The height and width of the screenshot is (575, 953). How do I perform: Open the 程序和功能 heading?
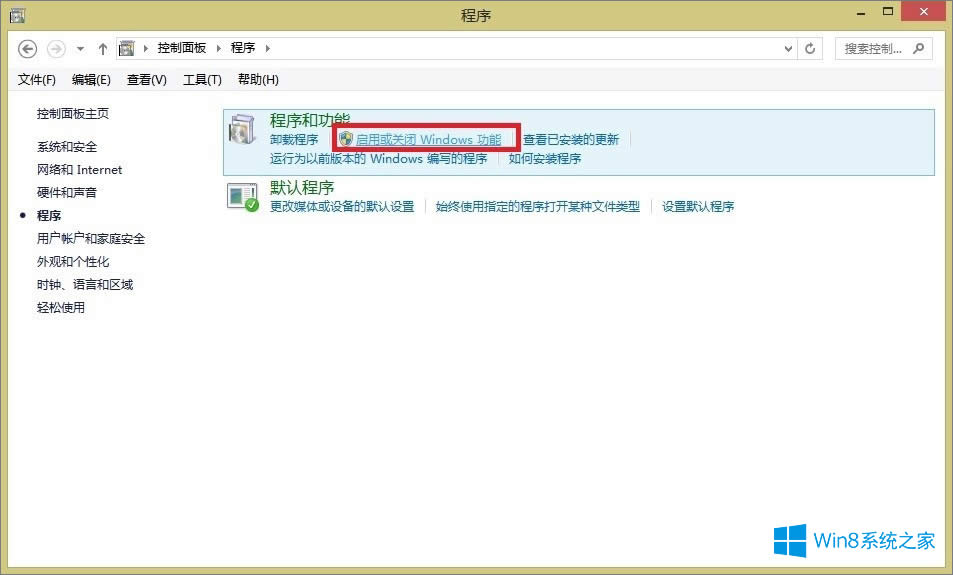310,120
